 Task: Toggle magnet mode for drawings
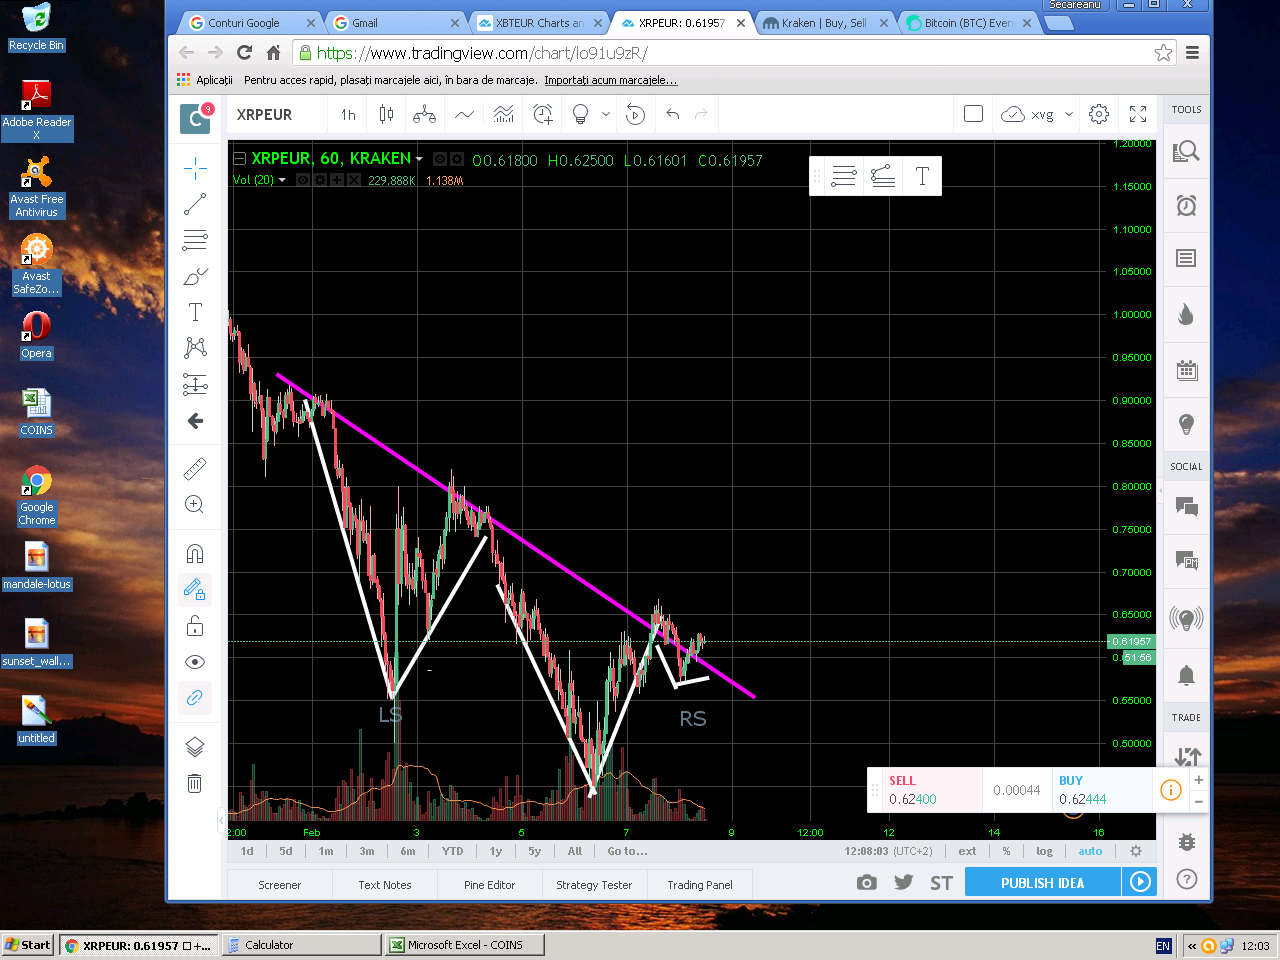click(195, 553)
